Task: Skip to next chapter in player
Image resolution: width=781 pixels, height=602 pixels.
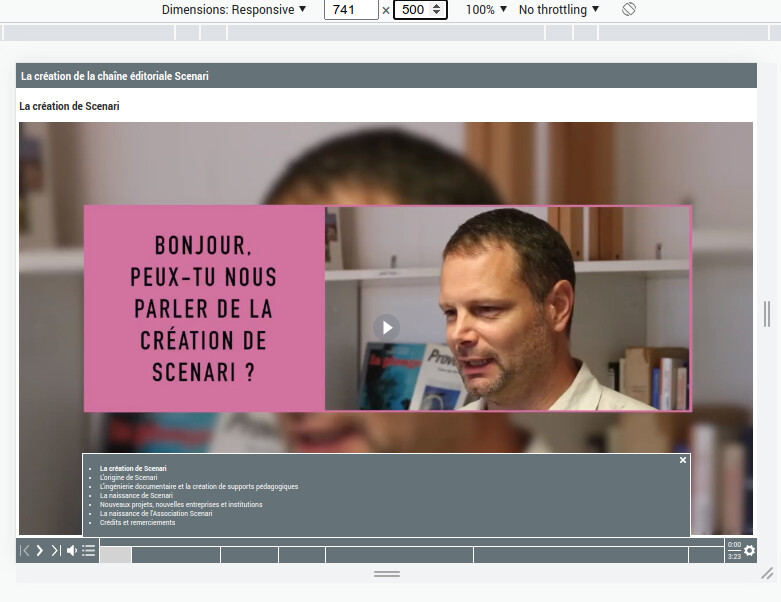Action: coord(56,550)
